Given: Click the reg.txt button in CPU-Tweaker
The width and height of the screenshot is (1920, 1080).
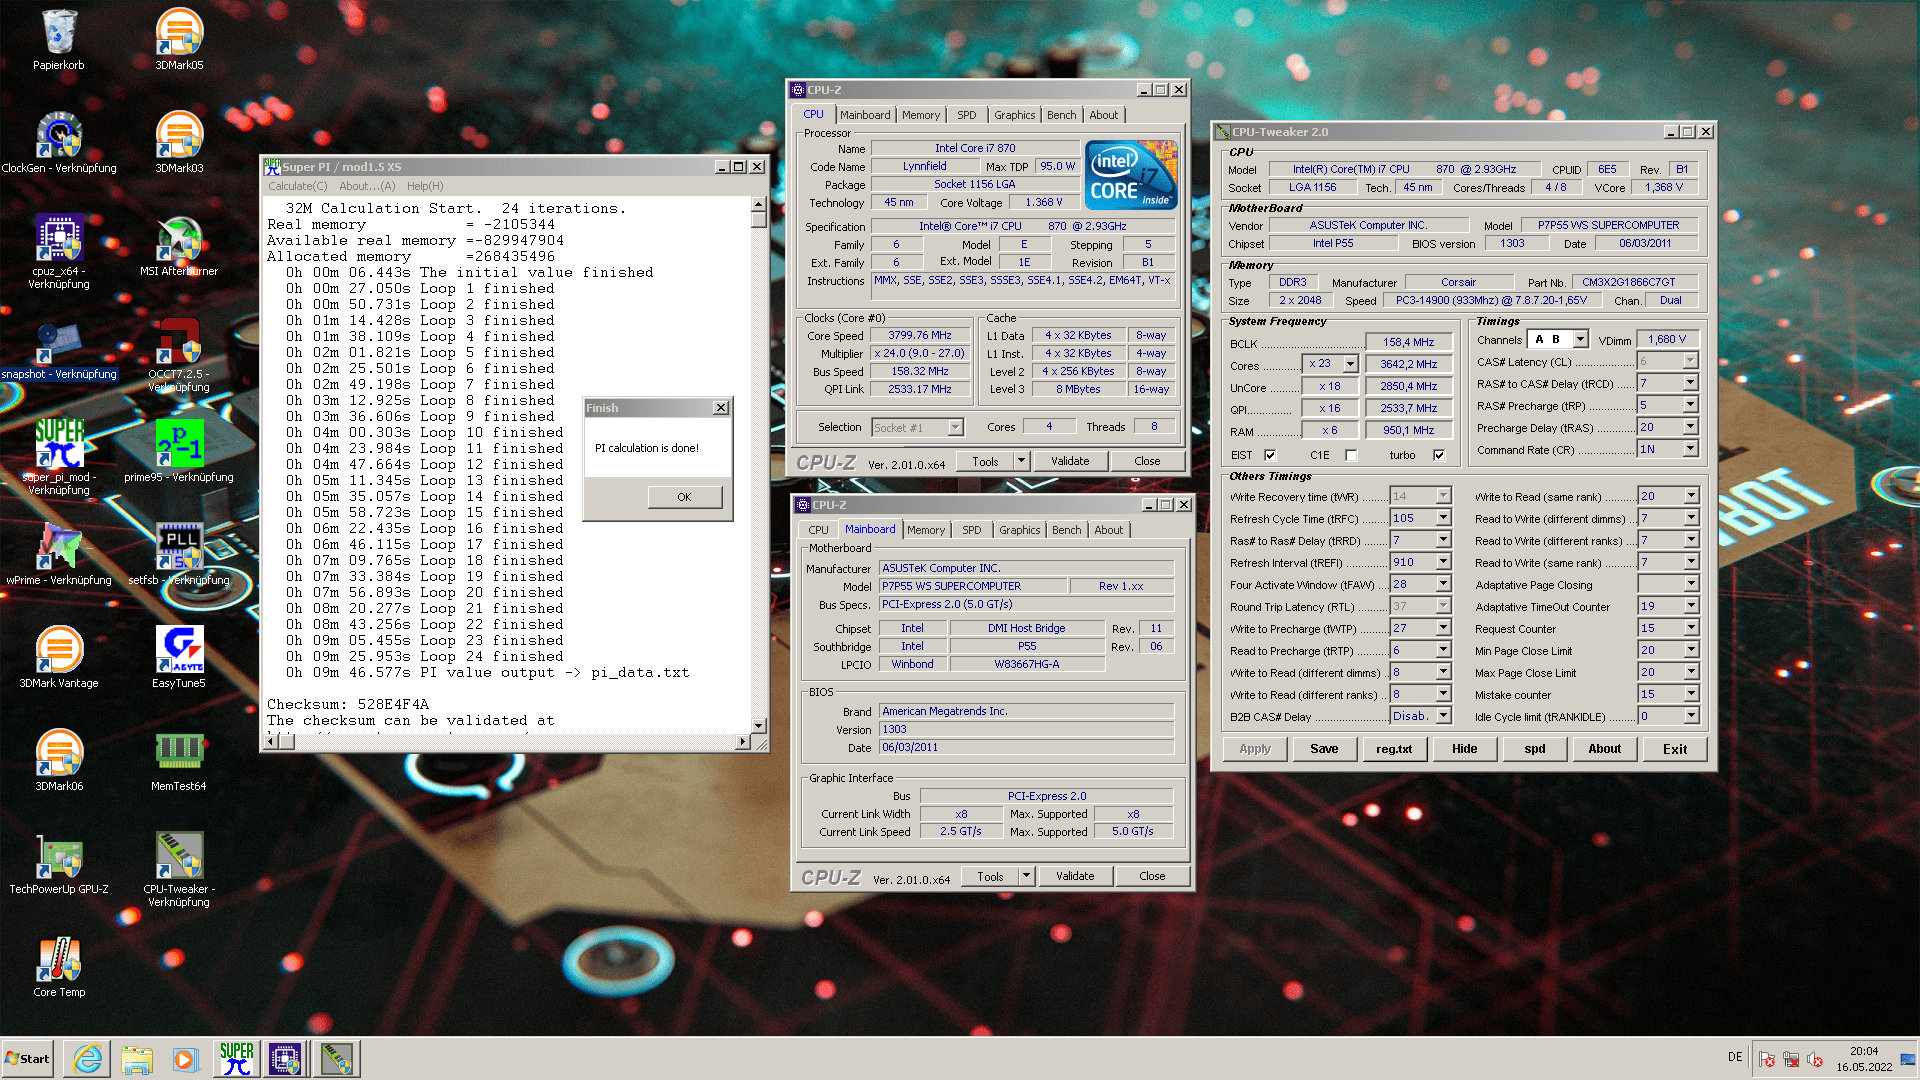Looking at the screenshot, I should point(1394,749).
